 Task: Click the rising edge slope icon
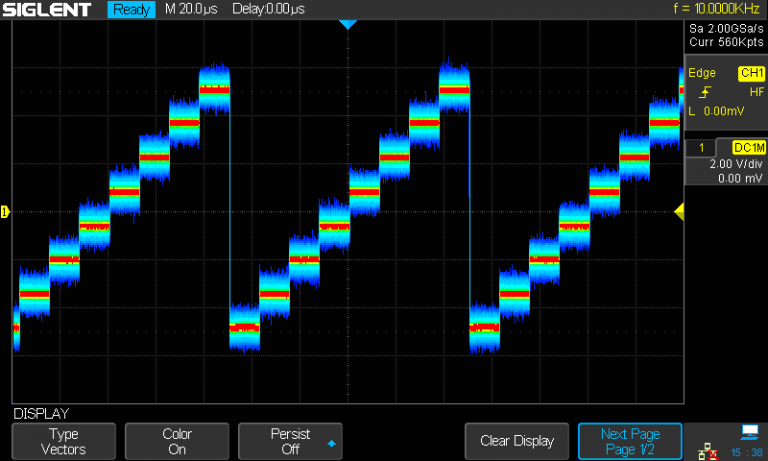(x=706, y=92)
